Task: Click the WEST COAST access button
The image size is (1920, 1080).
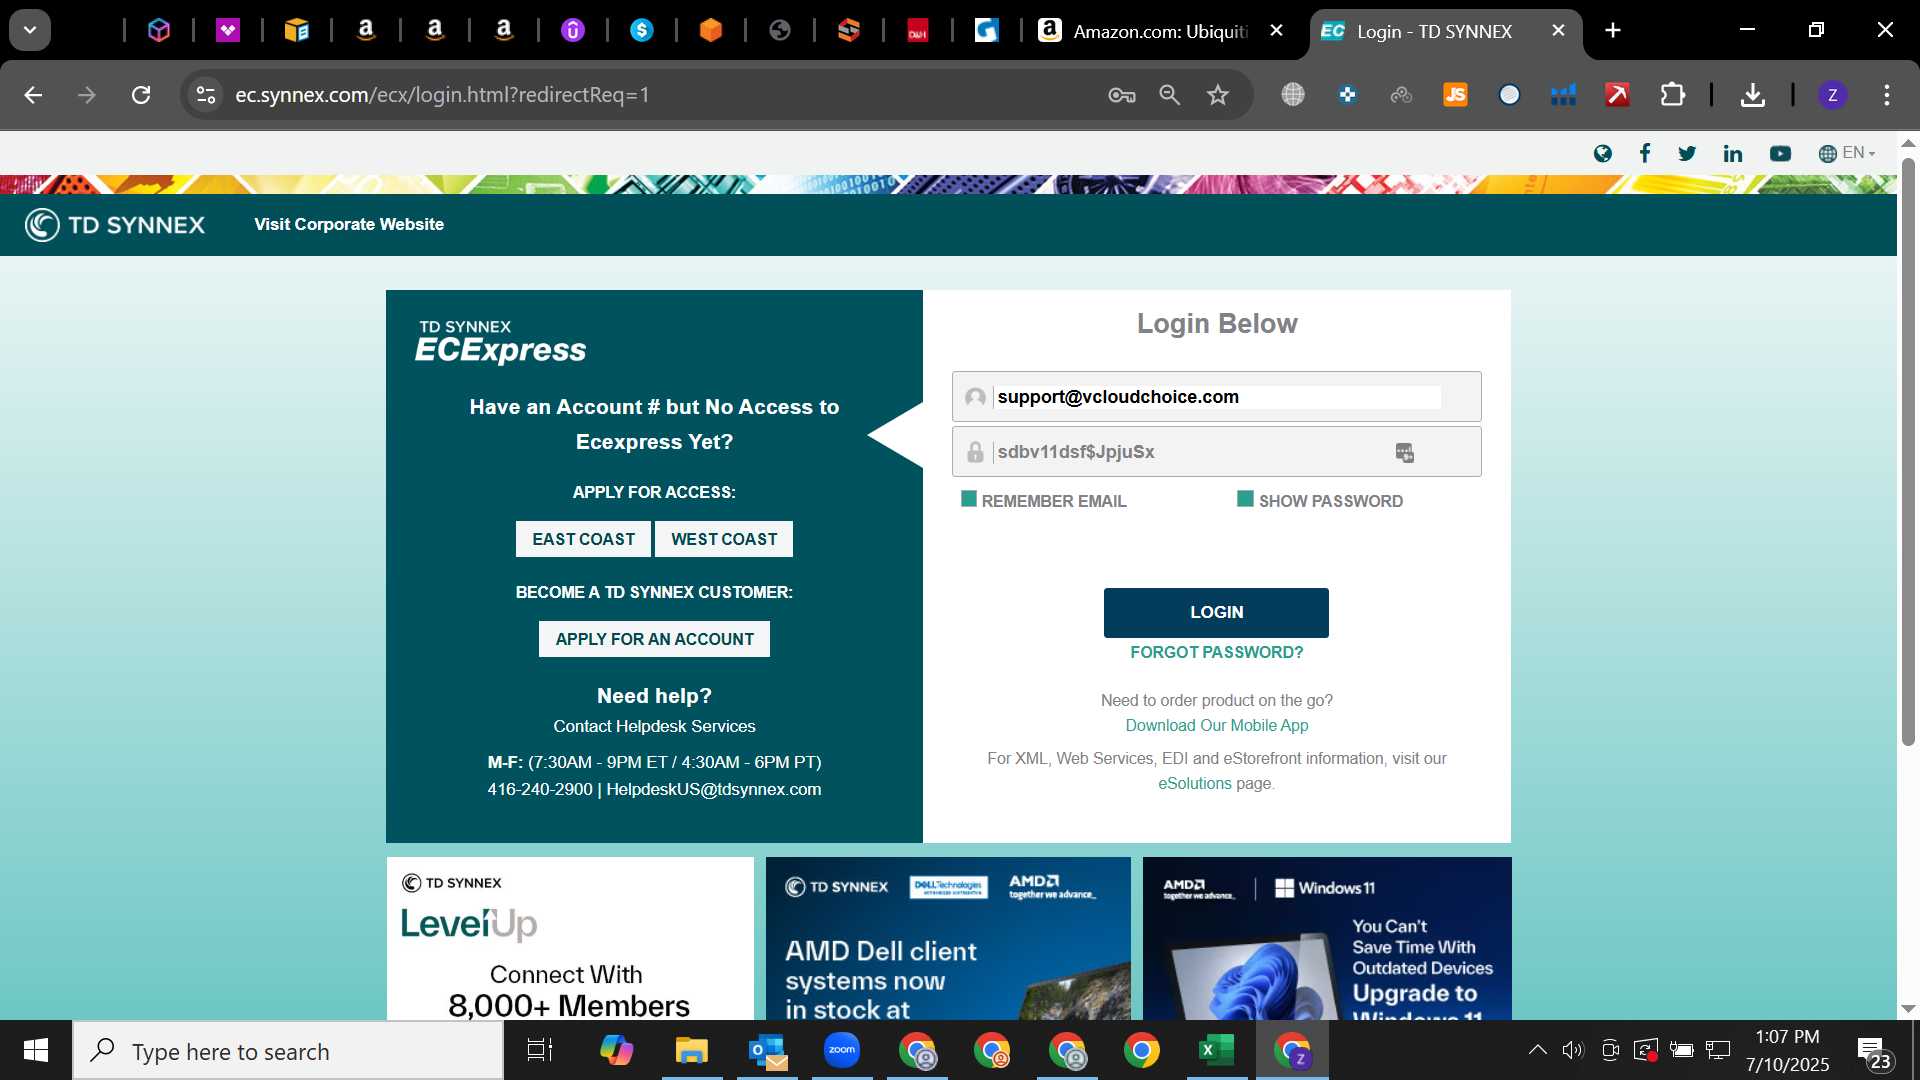Action: click(724, 539)
